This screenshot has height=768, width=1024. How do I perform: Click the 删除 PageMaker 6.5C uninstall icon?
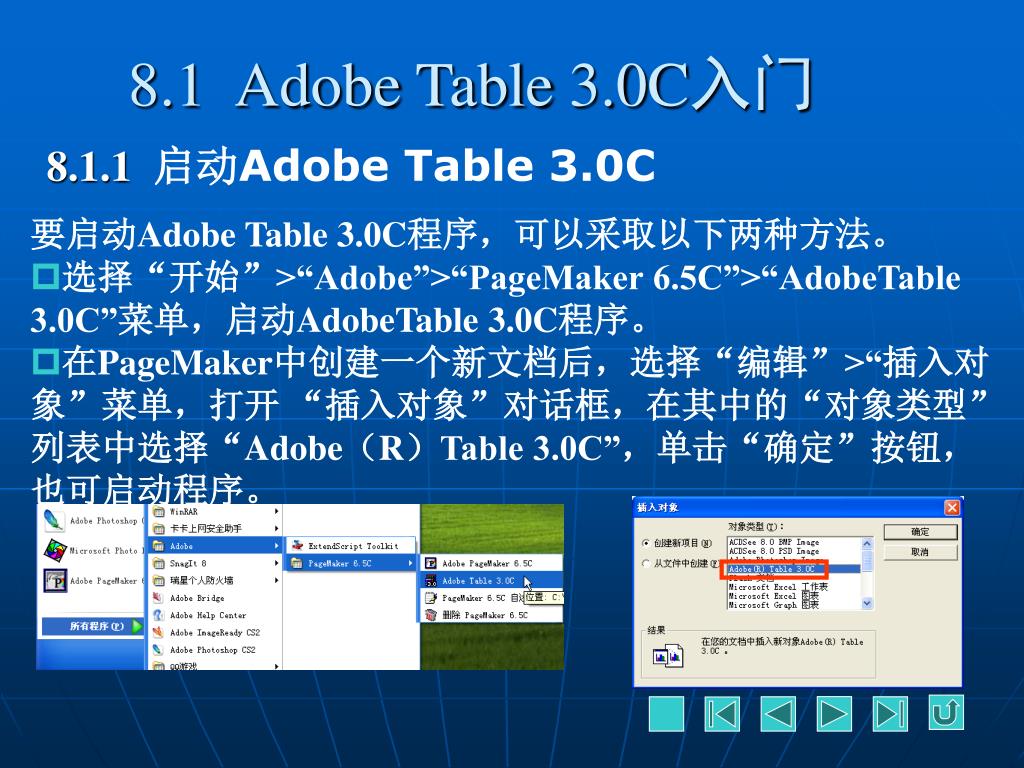click(430, 615)
